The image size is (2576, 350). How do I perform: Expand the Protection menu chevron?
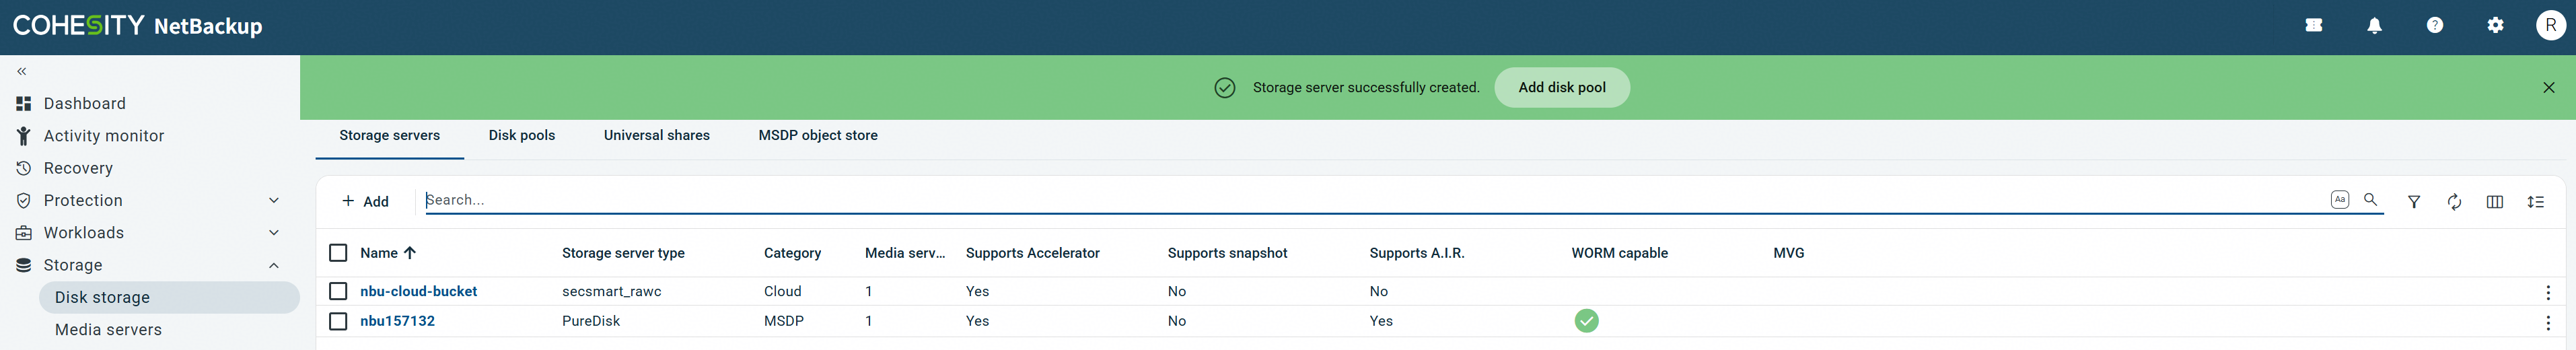tap(274, 201)
